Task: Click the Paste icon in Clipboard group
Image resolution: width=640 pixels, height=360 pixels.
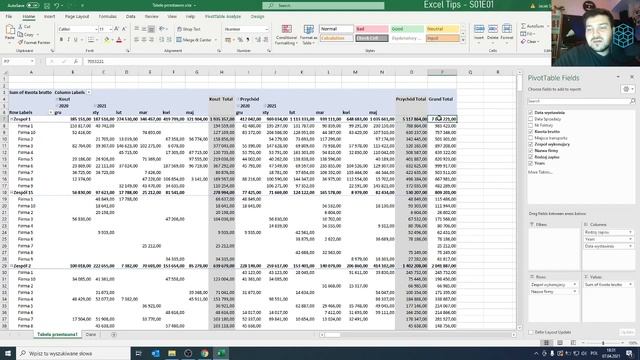Action: tap(10, 30)
